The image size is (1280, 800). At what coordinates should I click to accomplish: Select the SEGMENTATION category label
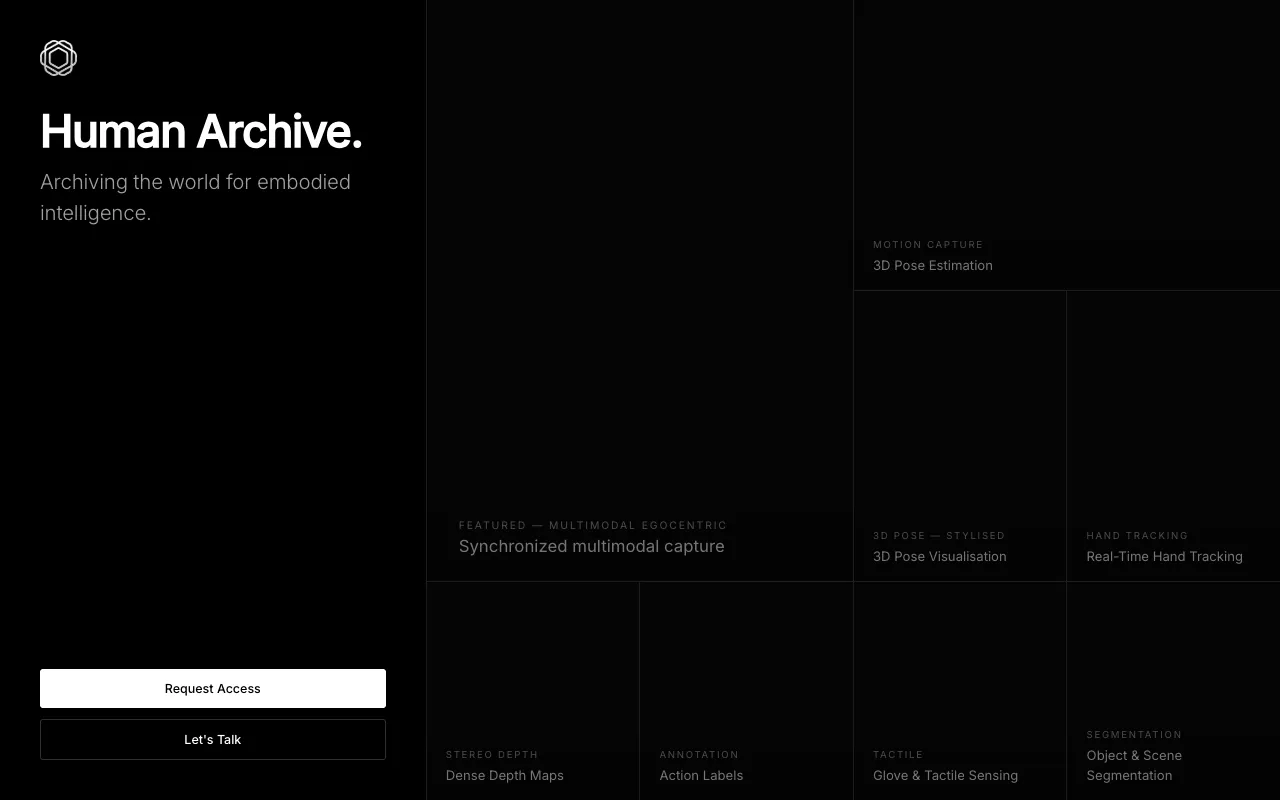[x=1134, y=734]
